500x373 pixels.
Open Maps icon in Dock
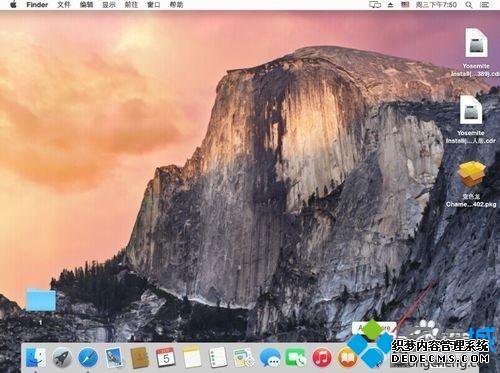pos(244,358)
